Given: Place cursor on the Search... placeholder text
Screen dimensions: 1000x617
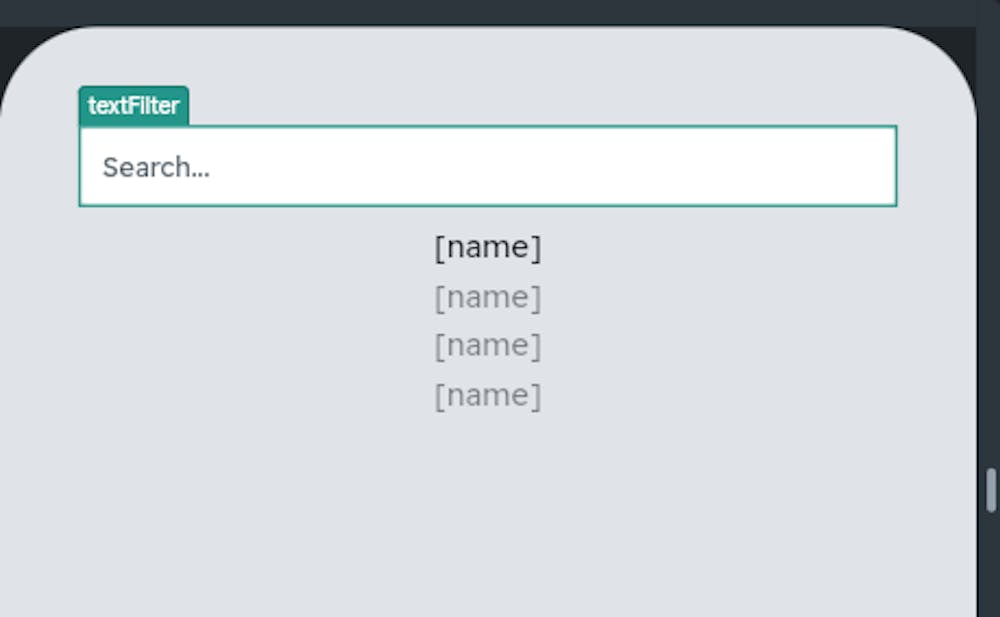Looking at the screenshot, I should 156,167.
